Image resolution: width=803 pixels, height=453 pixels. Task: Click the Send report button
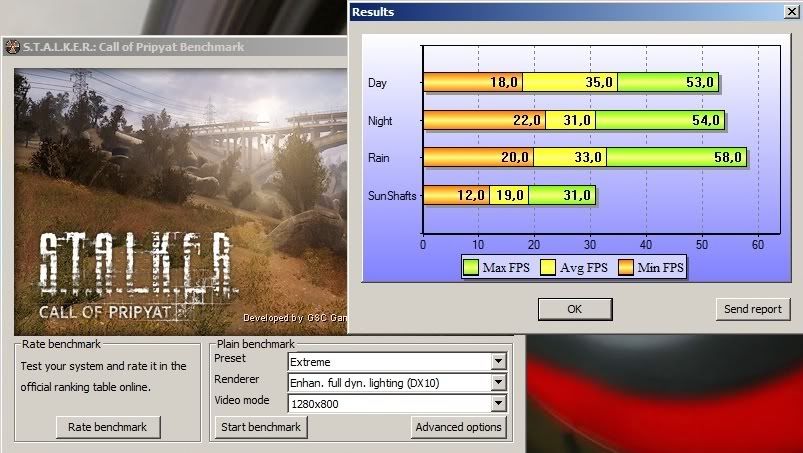(753, 309)
